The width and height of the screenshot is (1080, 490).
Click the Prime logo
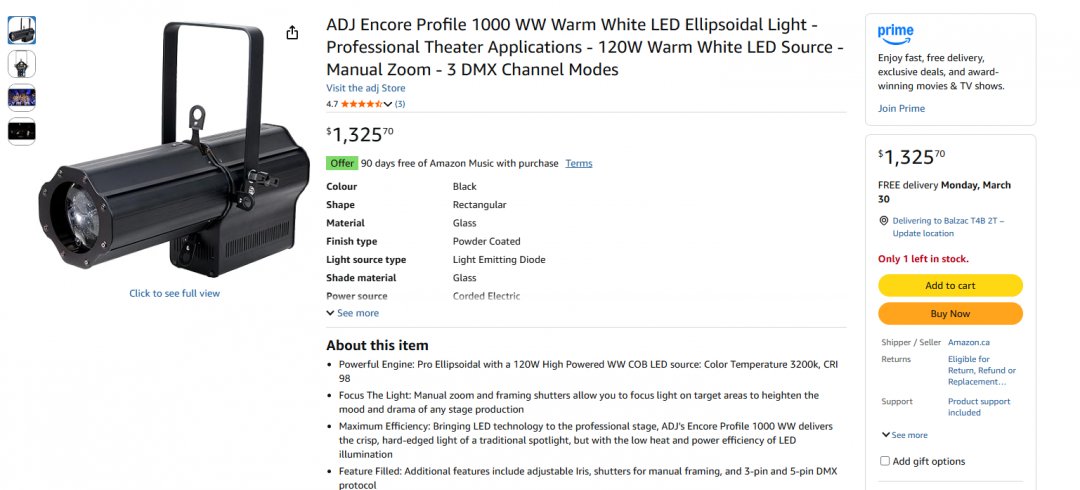[895, 34]
